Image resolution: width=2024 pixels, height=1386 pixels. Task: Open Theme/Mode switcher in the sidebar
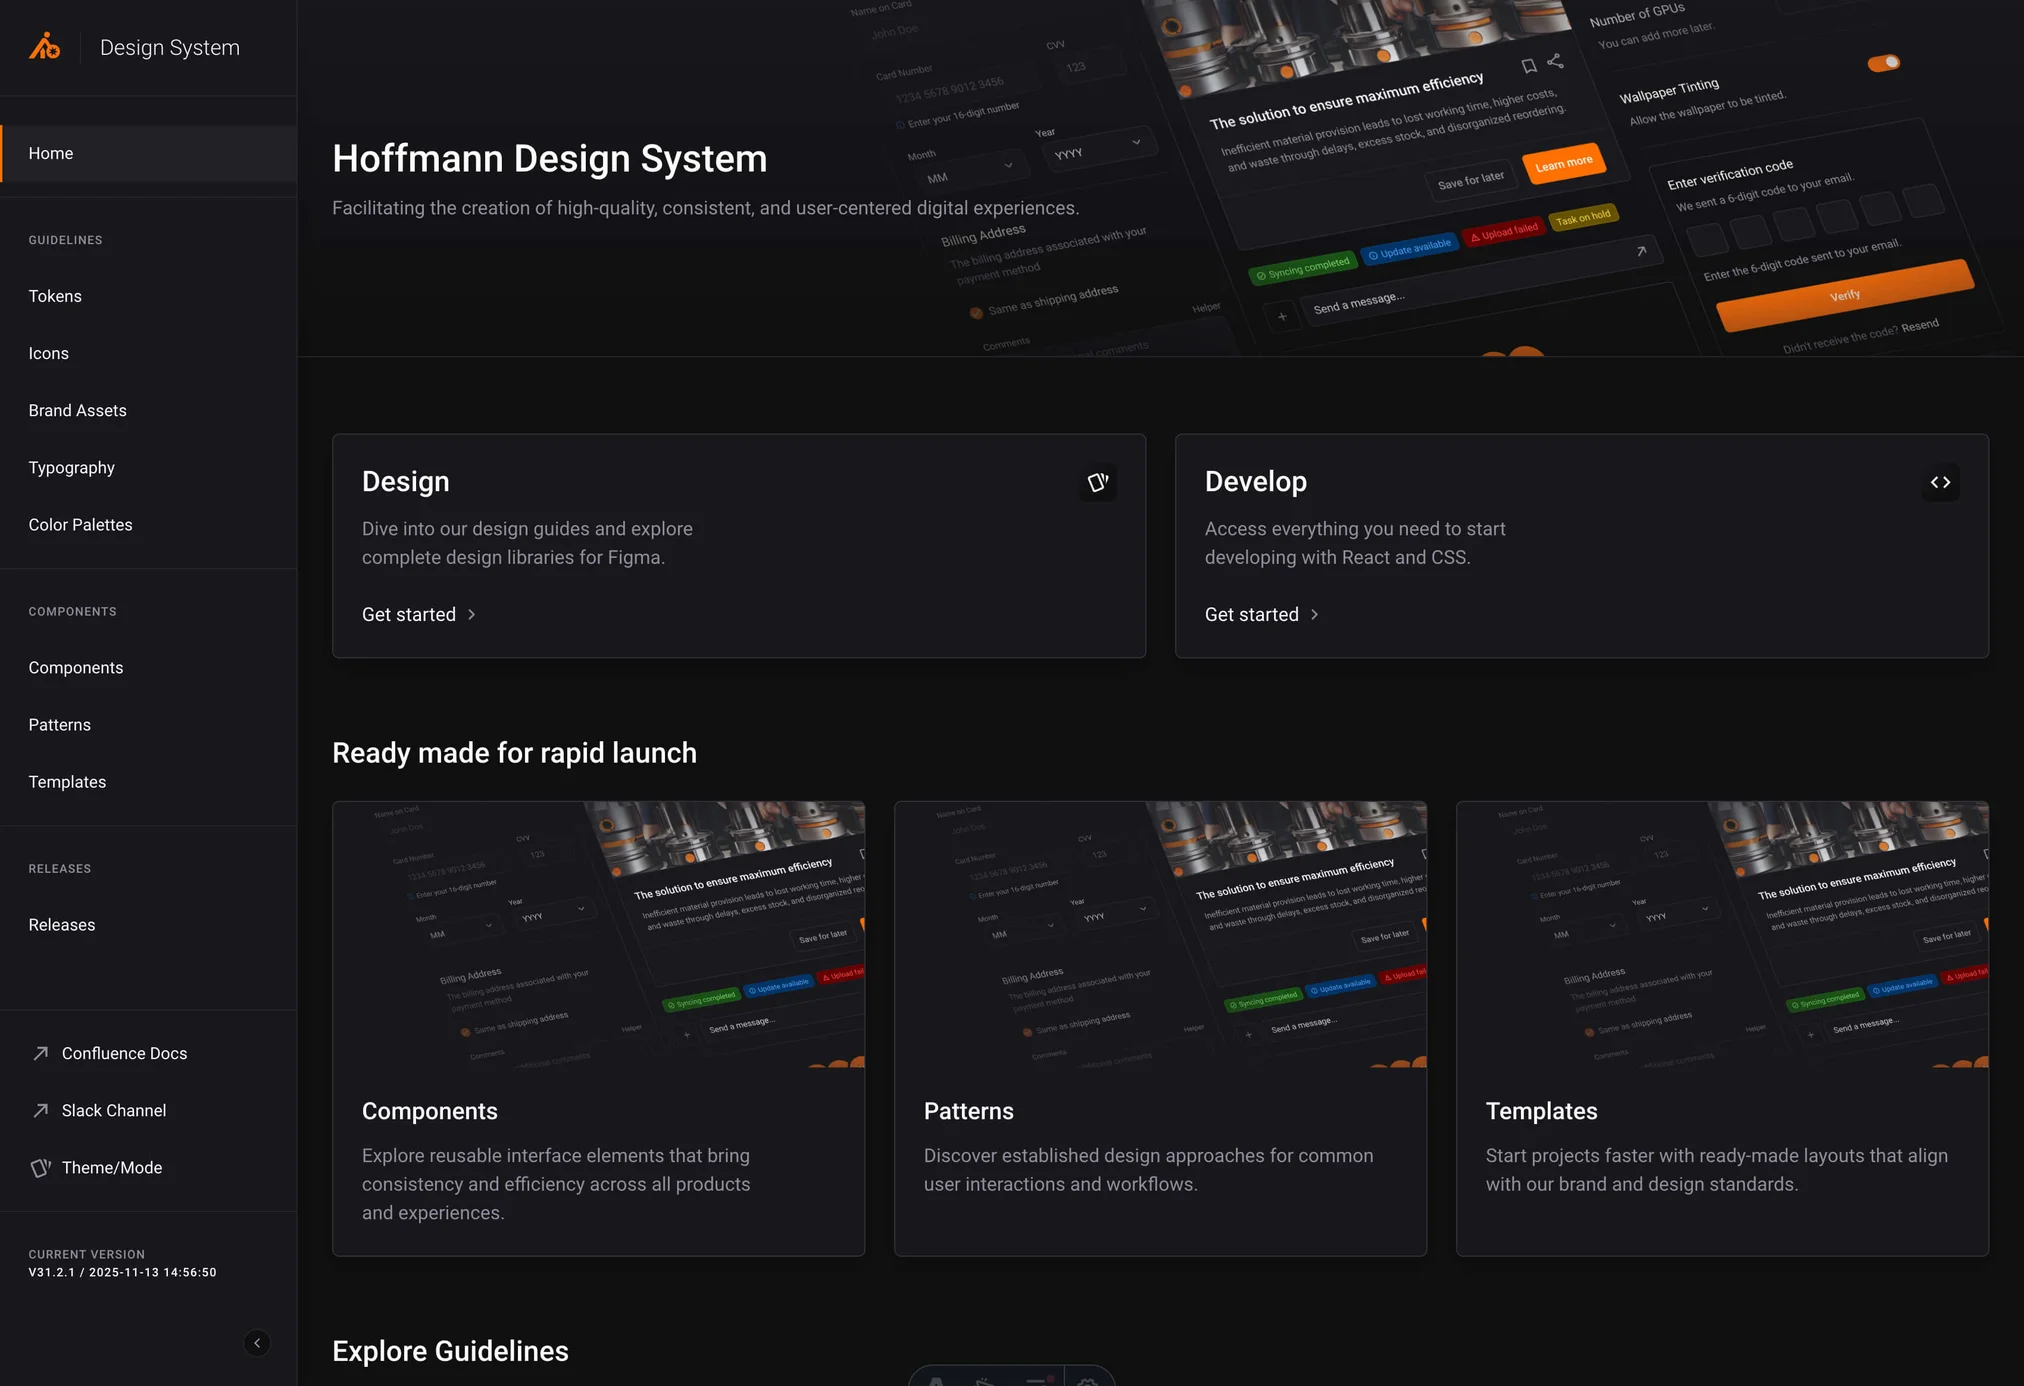coord(110,1167)
